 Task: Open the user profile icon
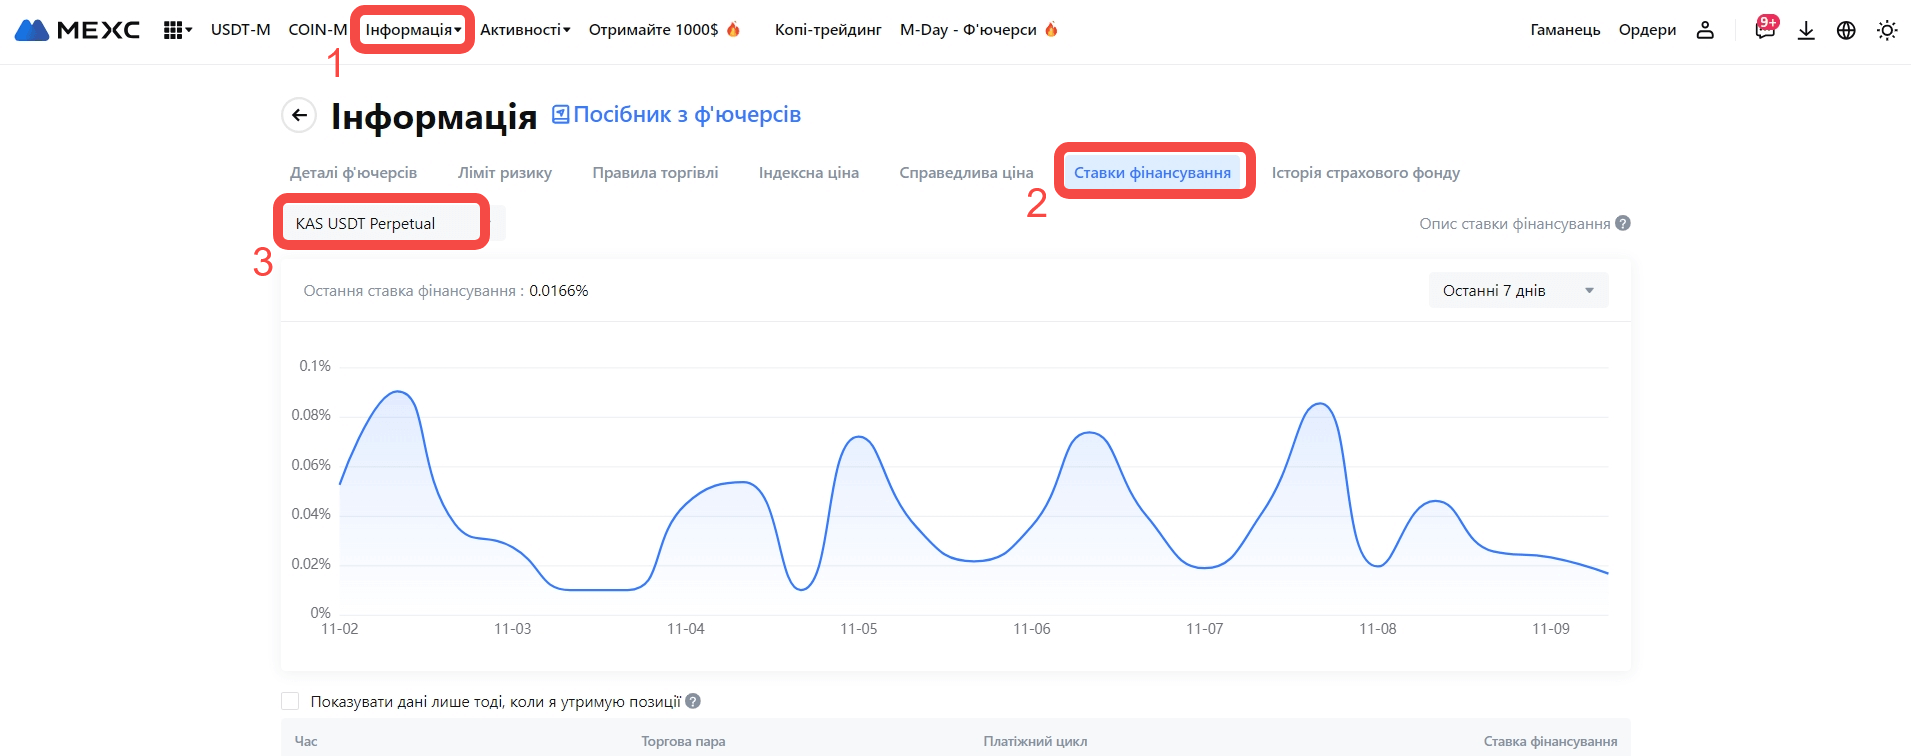point(1705,30)
